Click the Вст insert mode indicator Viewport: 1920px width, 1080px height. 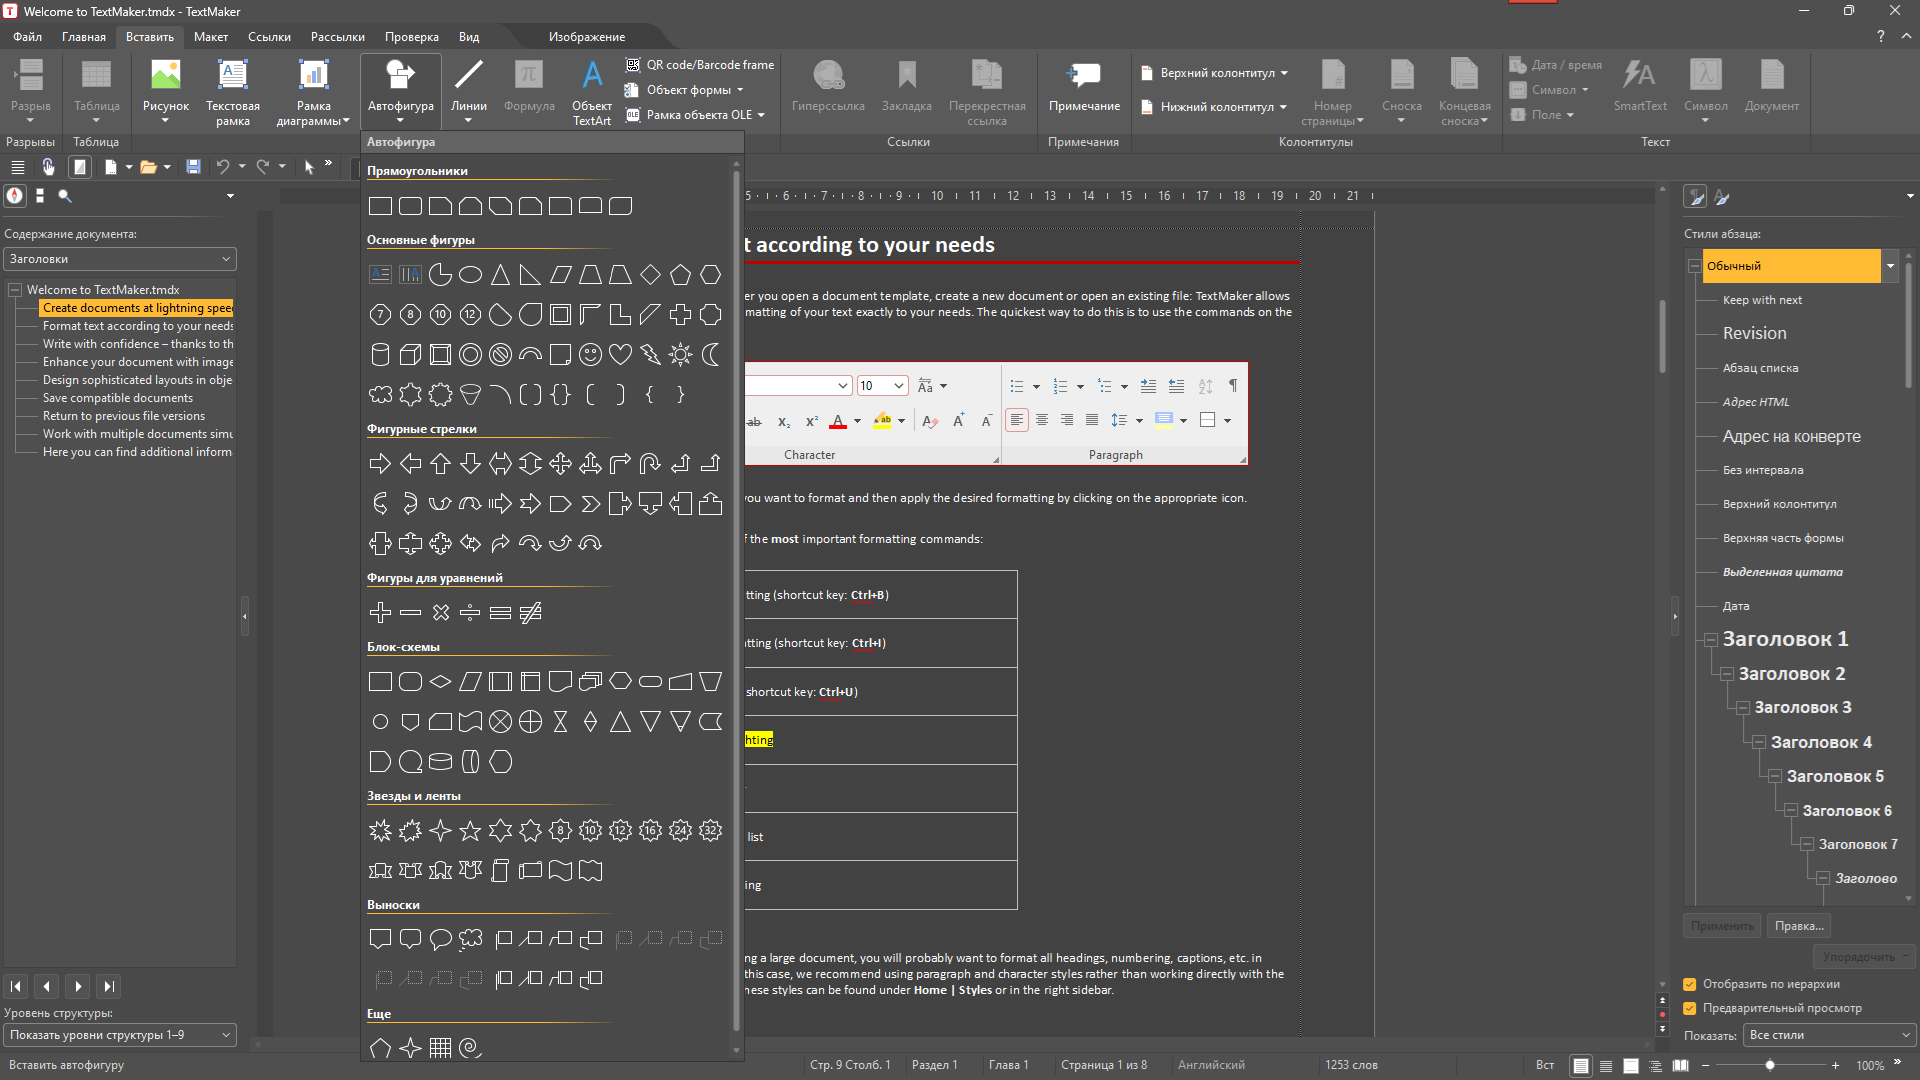click(x=1545, y=1065)
